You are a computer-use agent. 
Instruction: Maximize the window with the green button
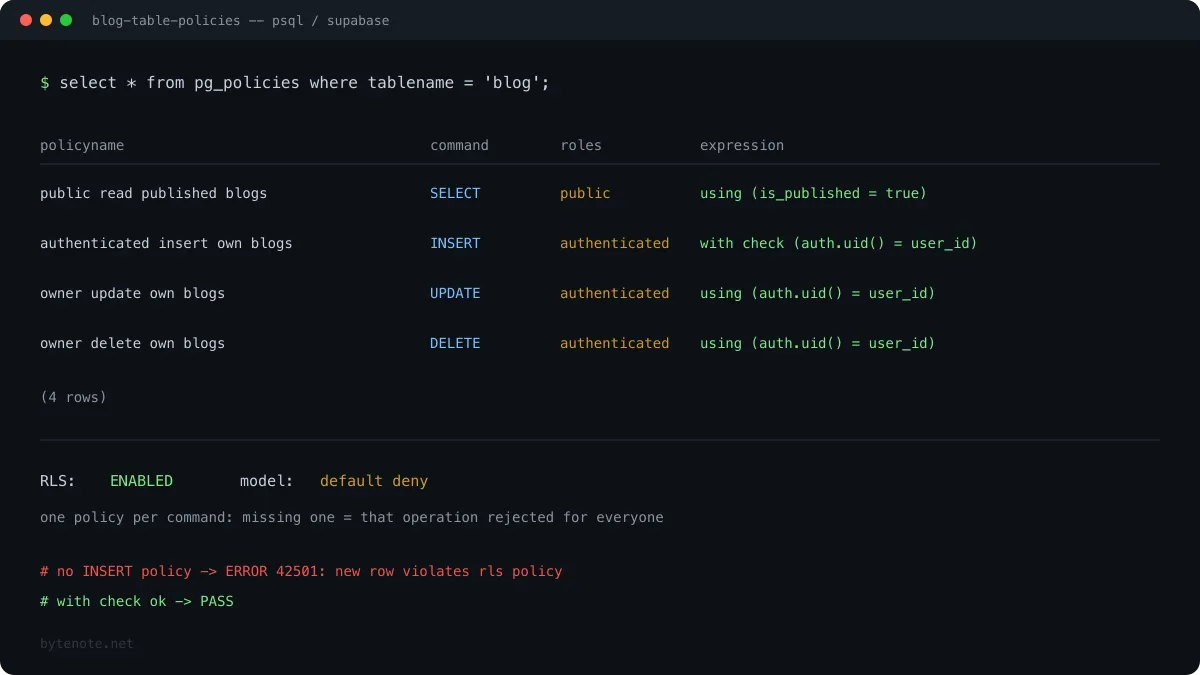click(66, 20)
